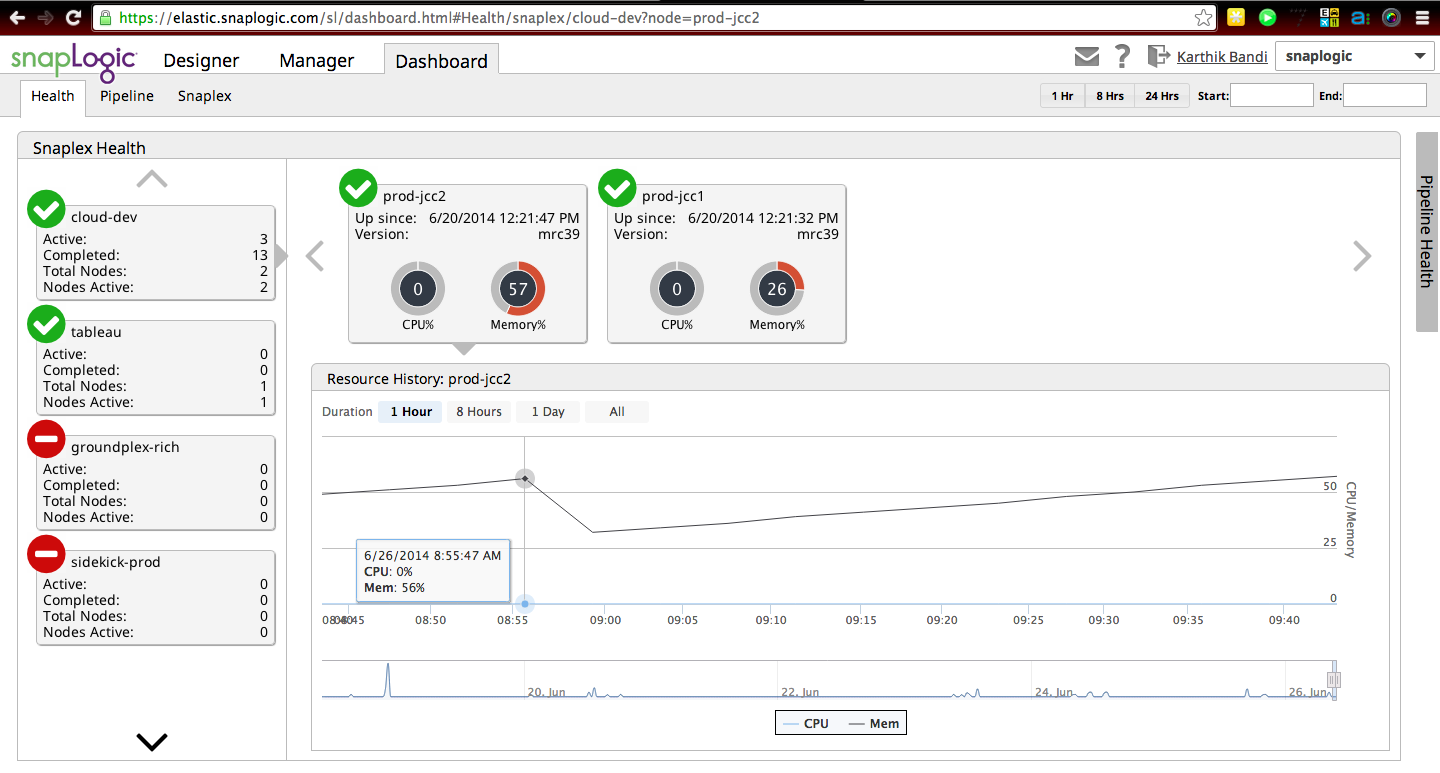Click the browser back arrow

(17, 17)
